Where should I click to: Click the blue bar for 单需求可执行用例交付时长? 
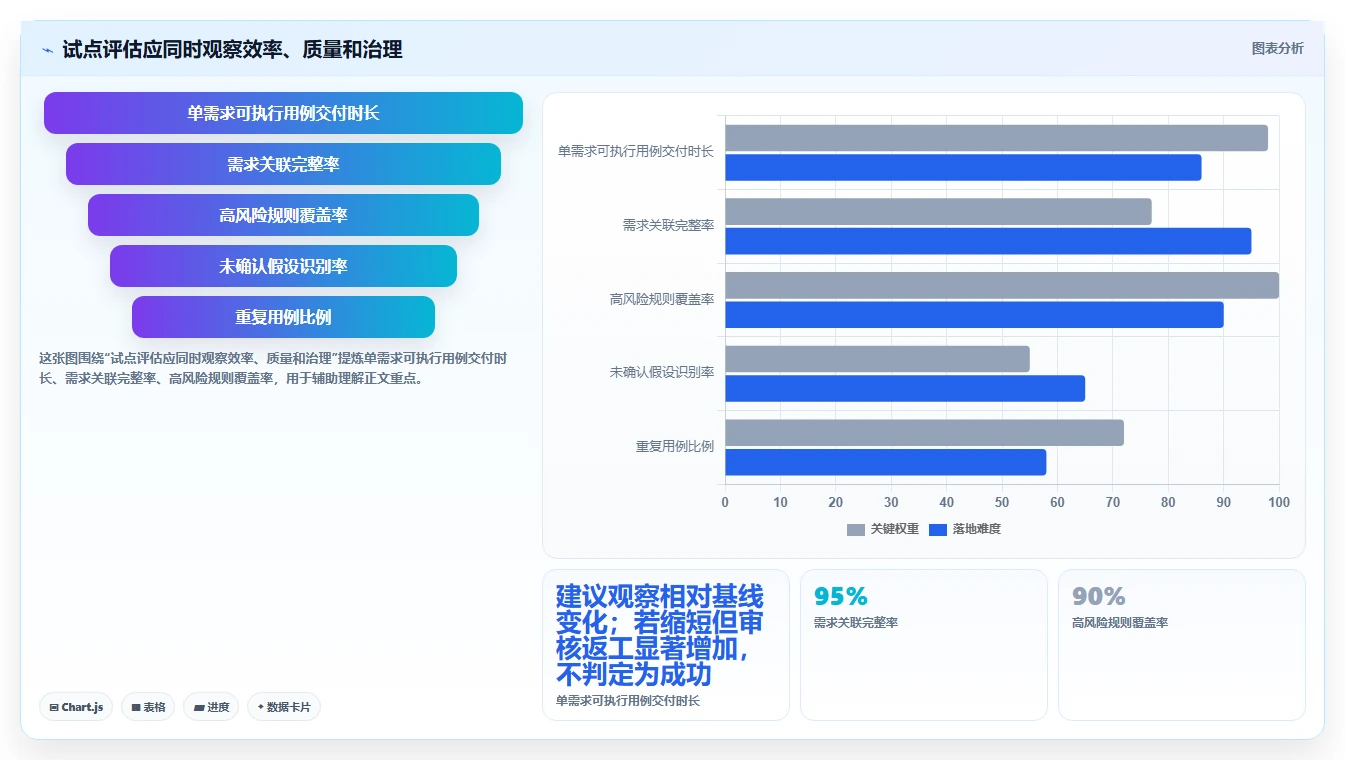click(x=963, y=167)
